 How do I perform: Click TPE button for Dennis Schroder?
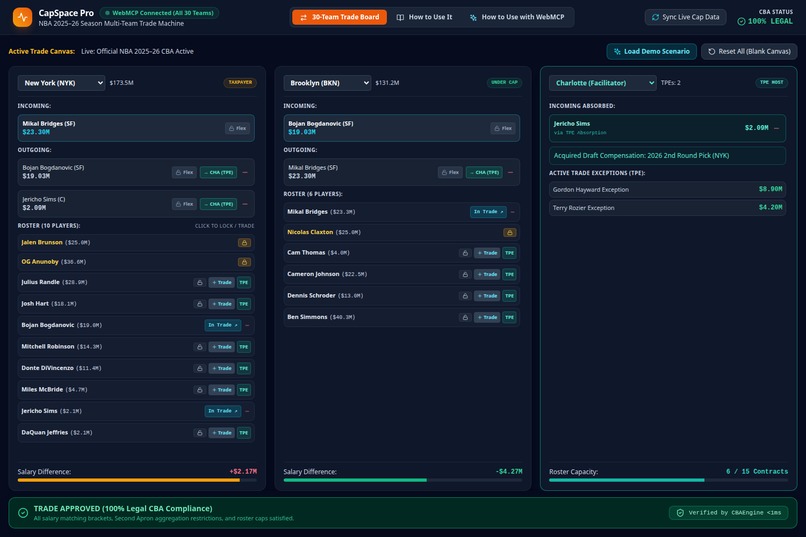coord(509,296)
